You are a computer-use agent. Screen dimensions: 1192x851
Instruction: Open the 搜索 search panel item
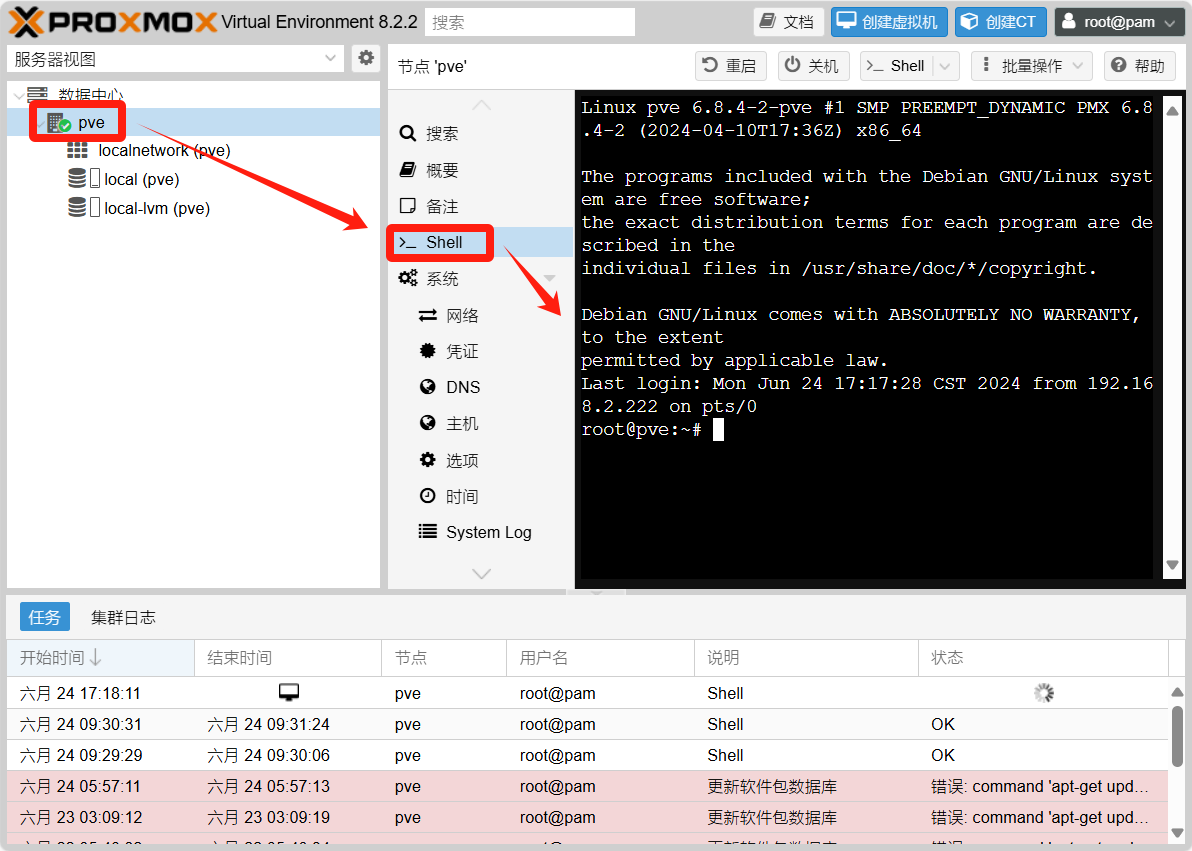[x=441, y=134]
